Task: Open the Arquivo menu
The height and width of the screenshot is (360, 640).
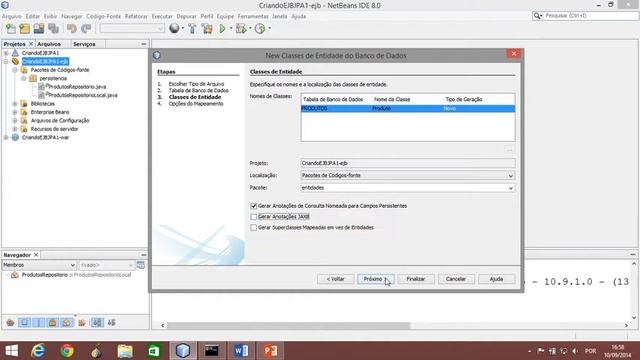Action: (11, 16)
